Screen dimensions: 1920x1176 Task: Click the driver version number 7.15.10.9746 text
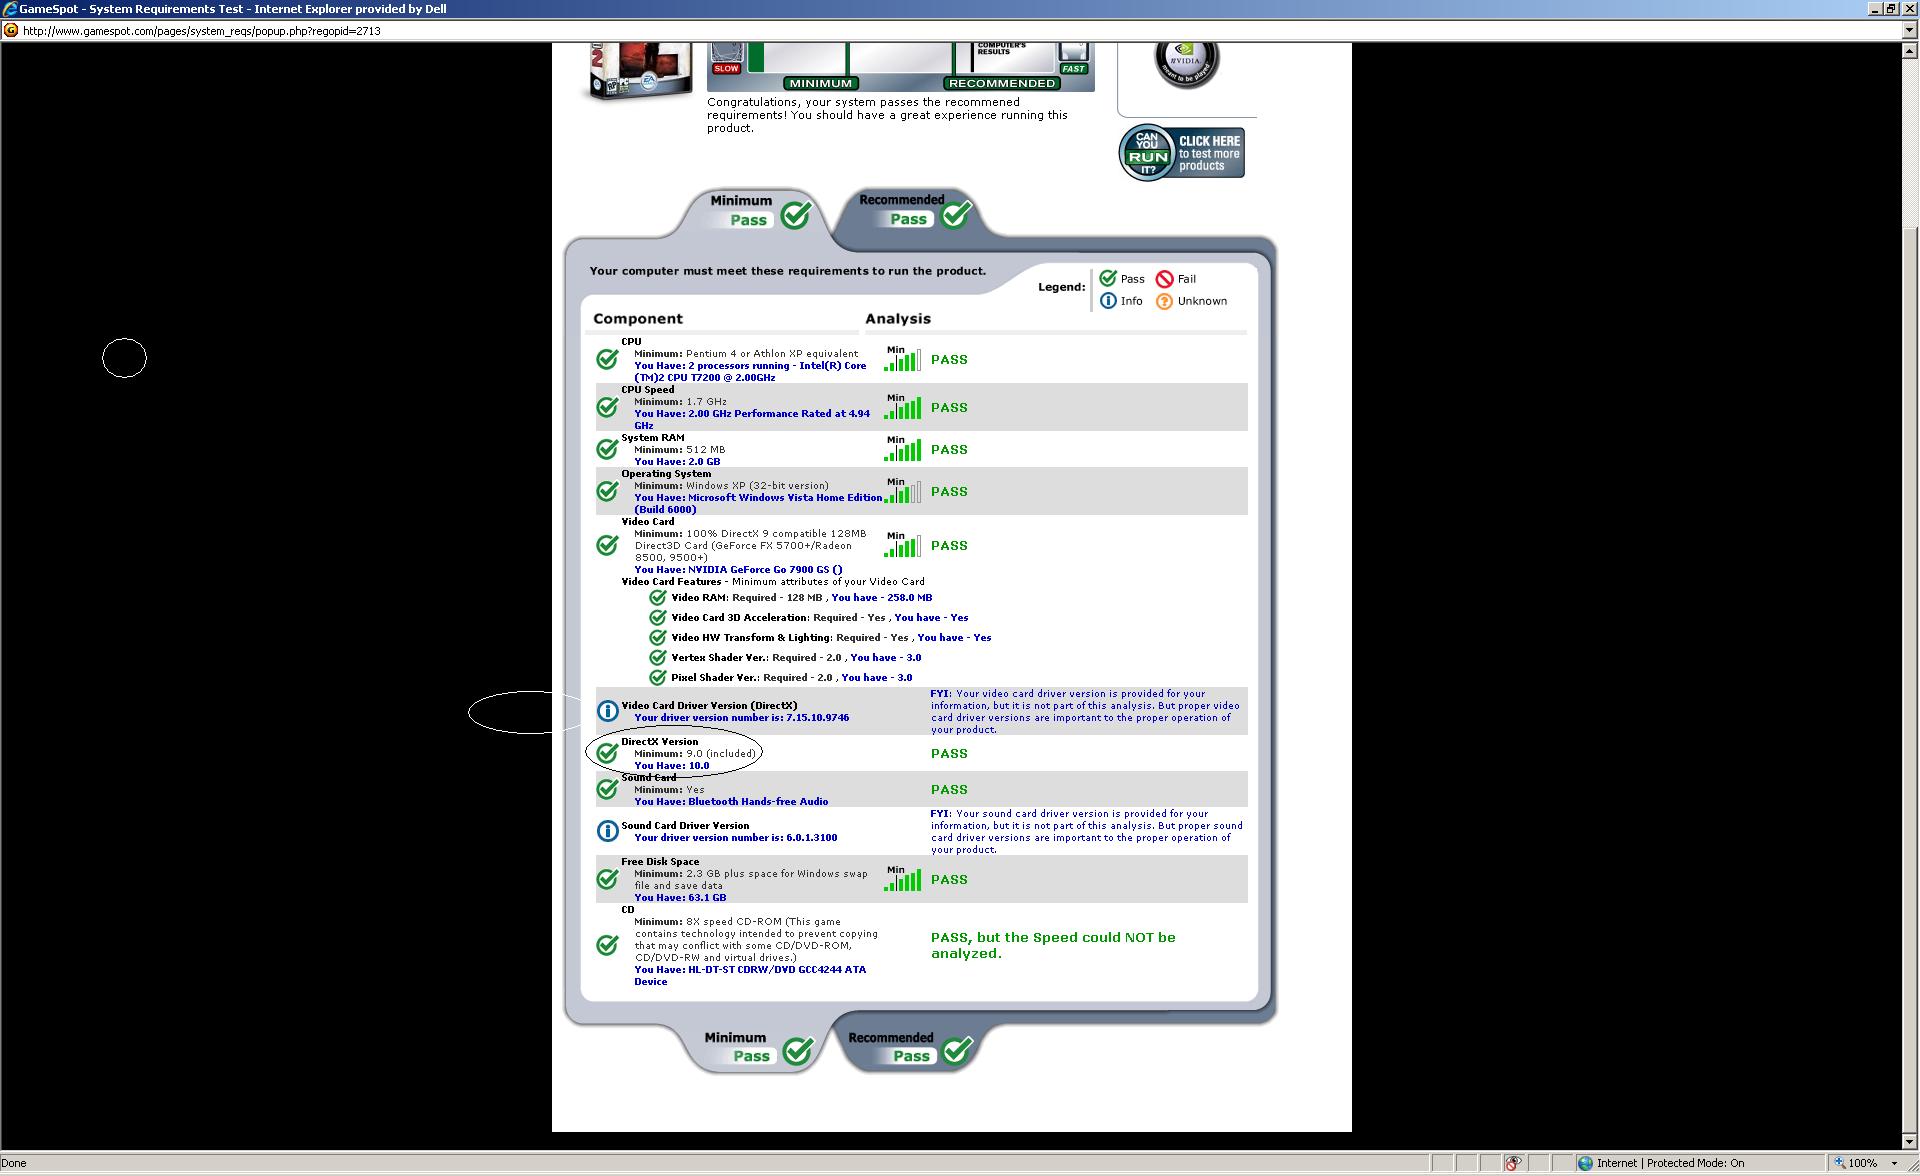click(817, 718)
